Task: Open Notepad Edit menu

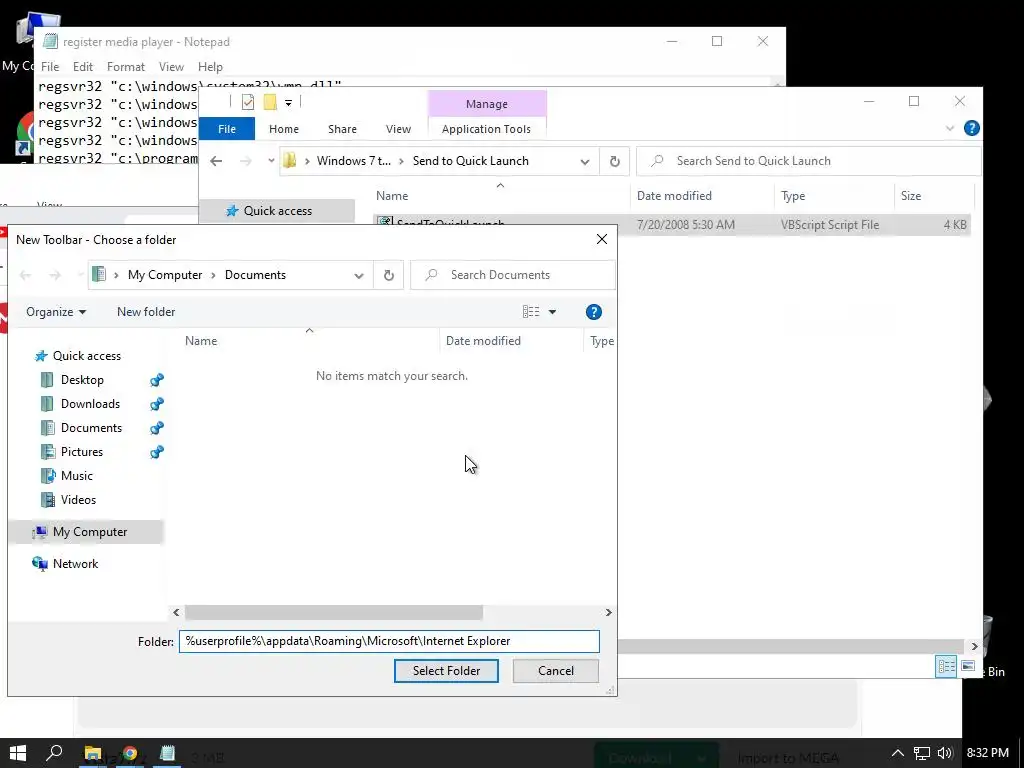Action: pos(83,67)
